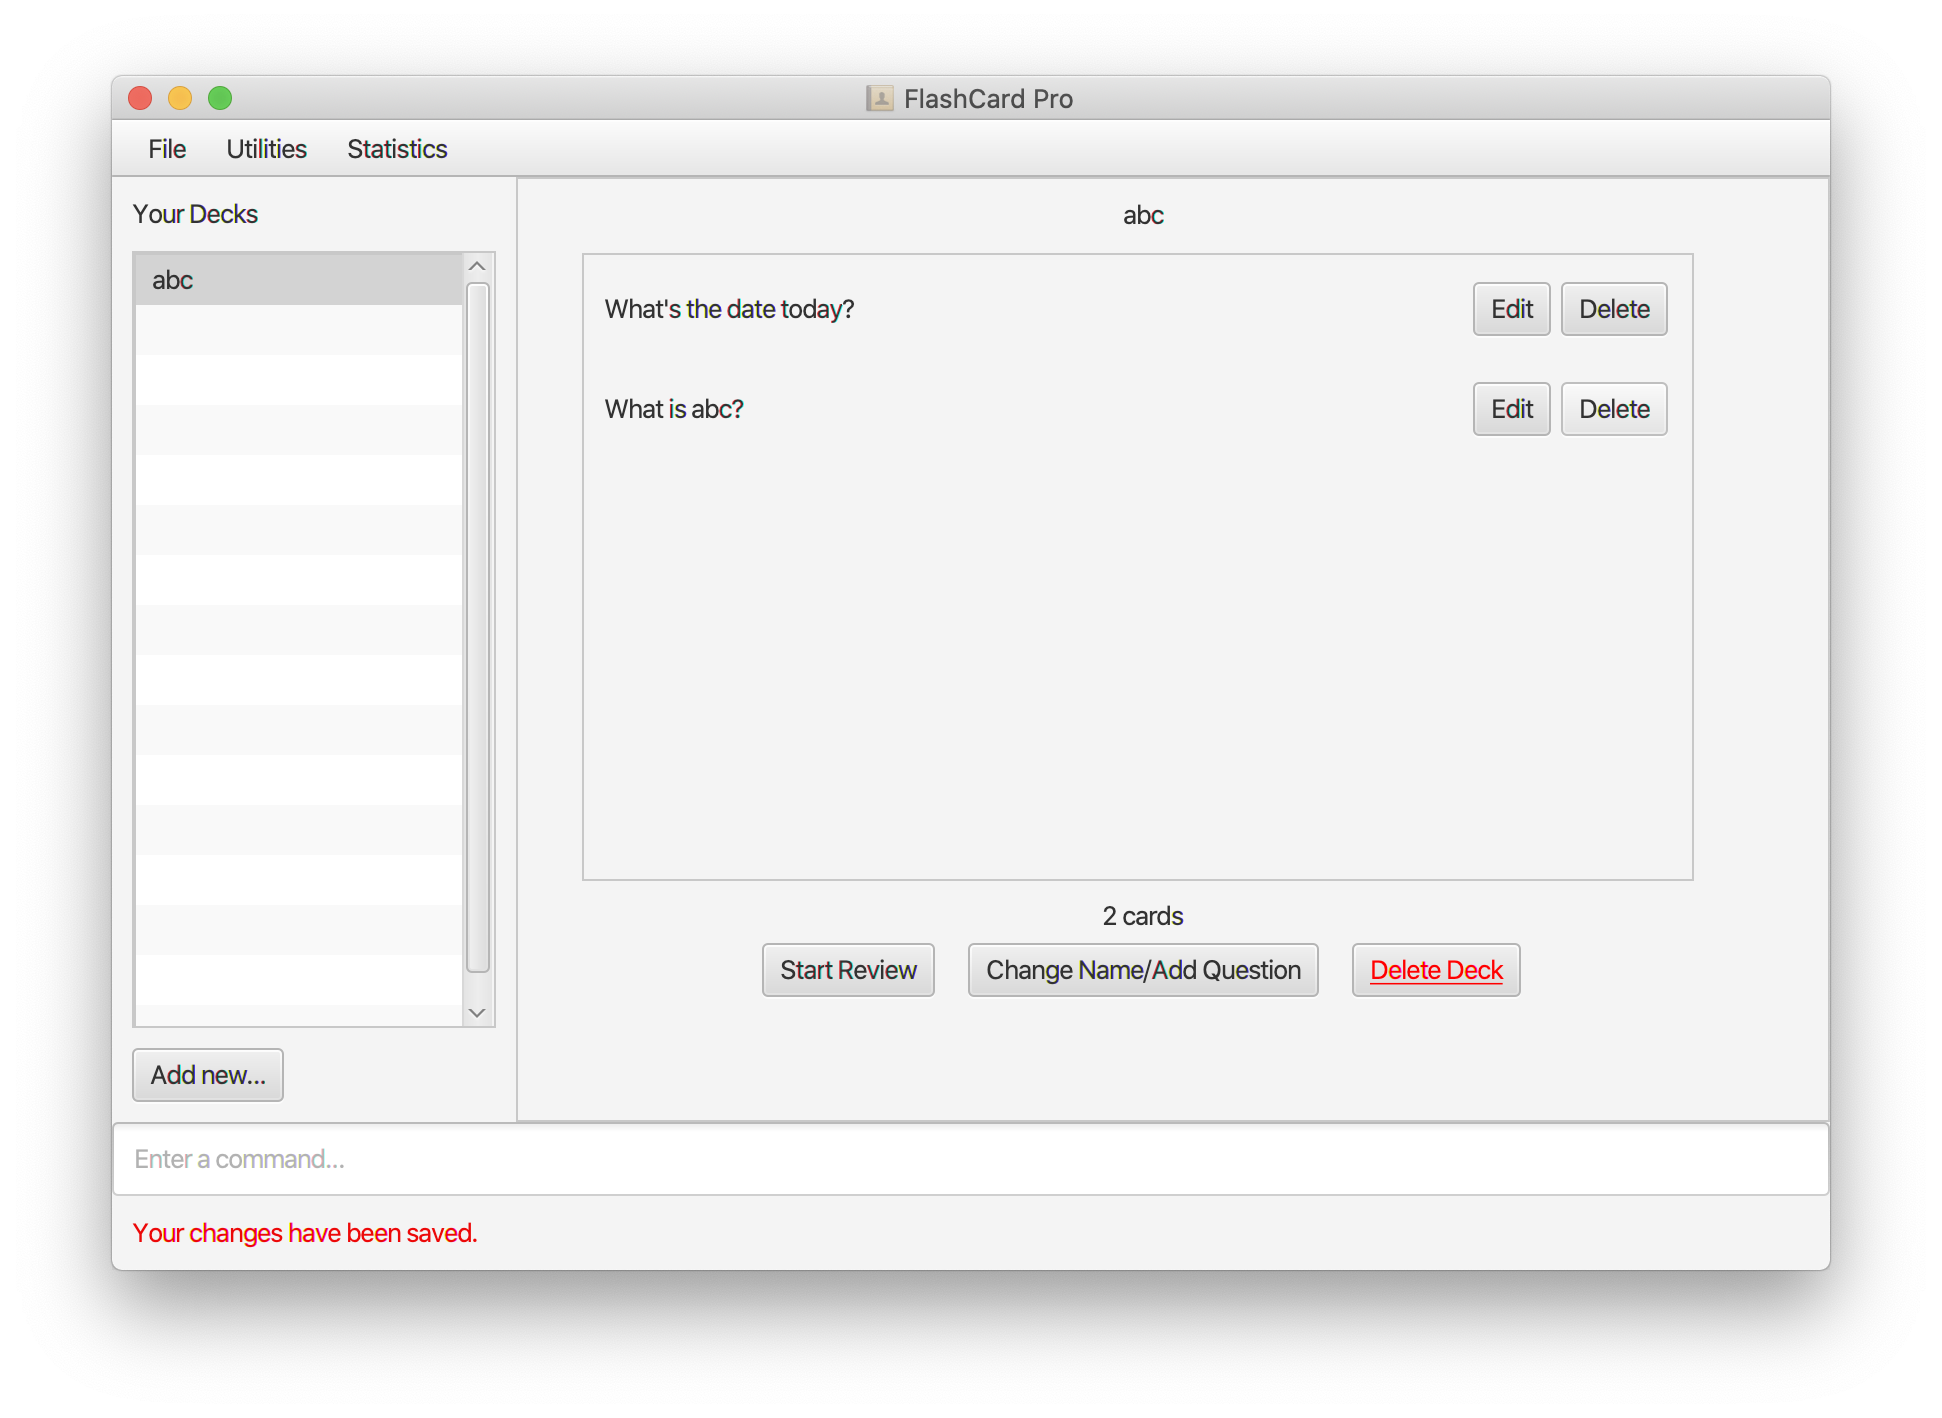Open the Utilities menu
Screen dimensions: 1942x1418
[x=266, y=149]
